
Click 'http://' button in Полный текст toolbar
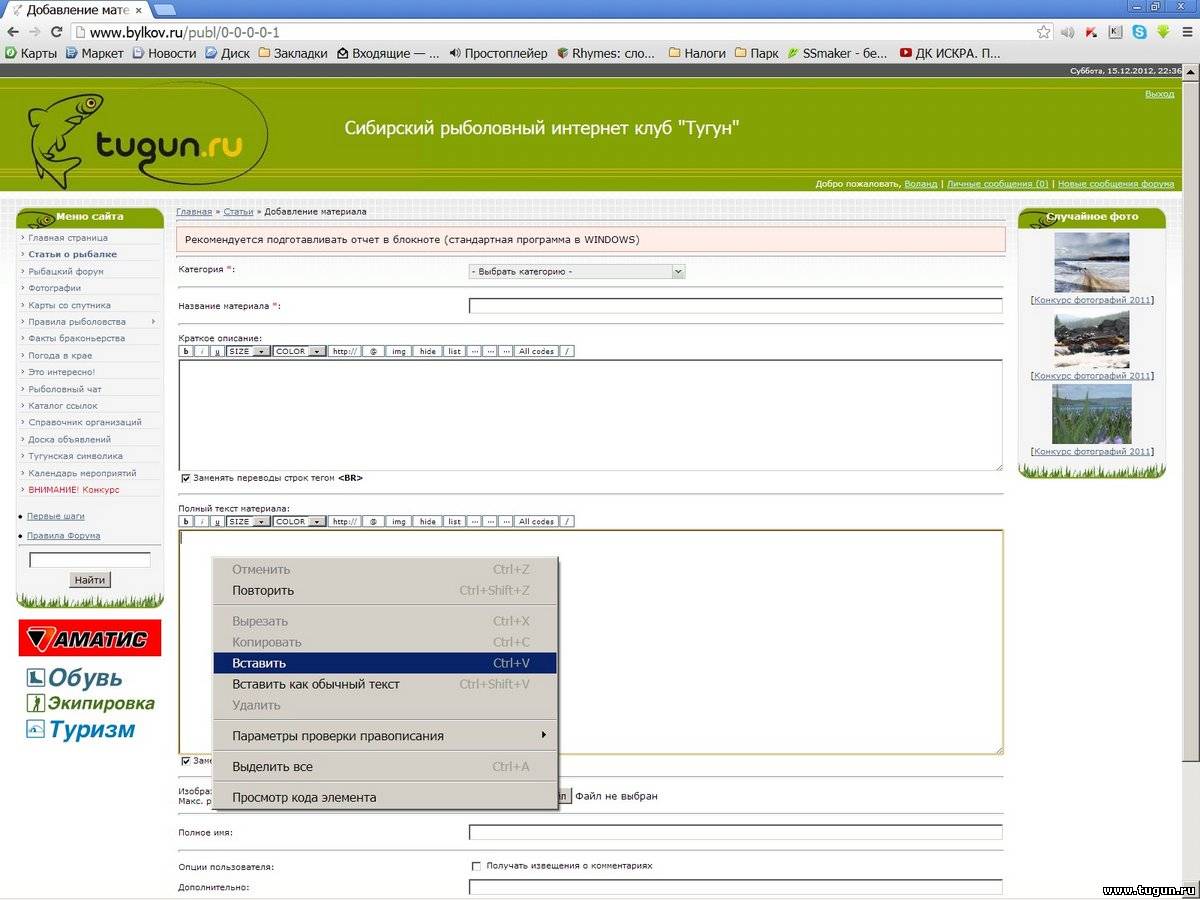[344, 521]
